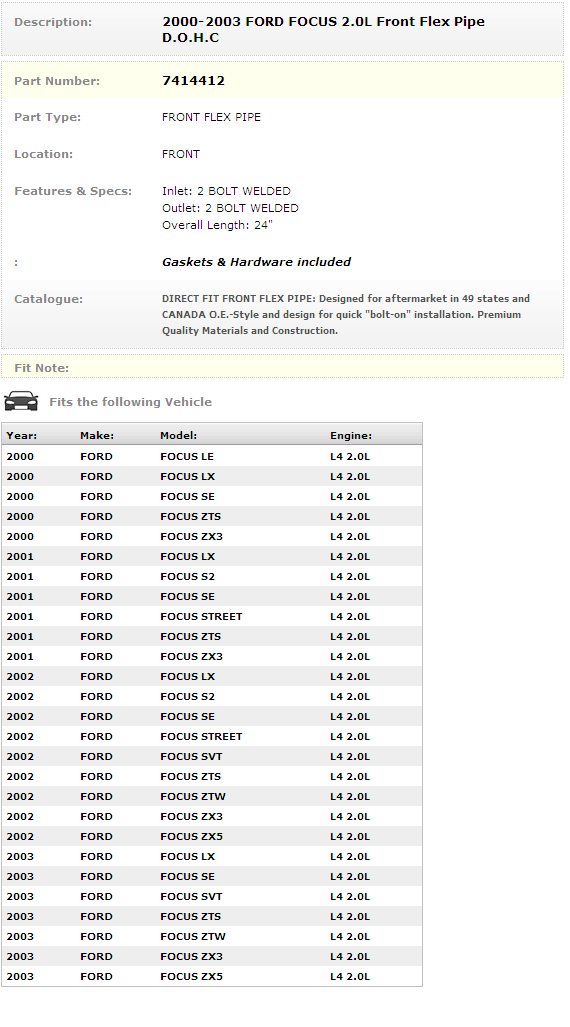Select the 2000 FOCUS LX model cell
This screenshot has height=1027, width=570.
[187, 477]
